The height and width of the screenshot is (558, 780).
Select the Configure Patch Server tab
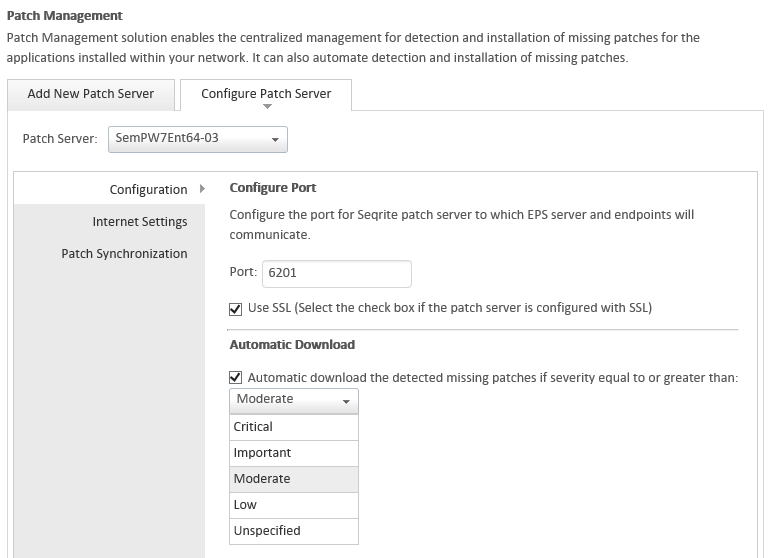pyautogui.click(x=266, y=94)
